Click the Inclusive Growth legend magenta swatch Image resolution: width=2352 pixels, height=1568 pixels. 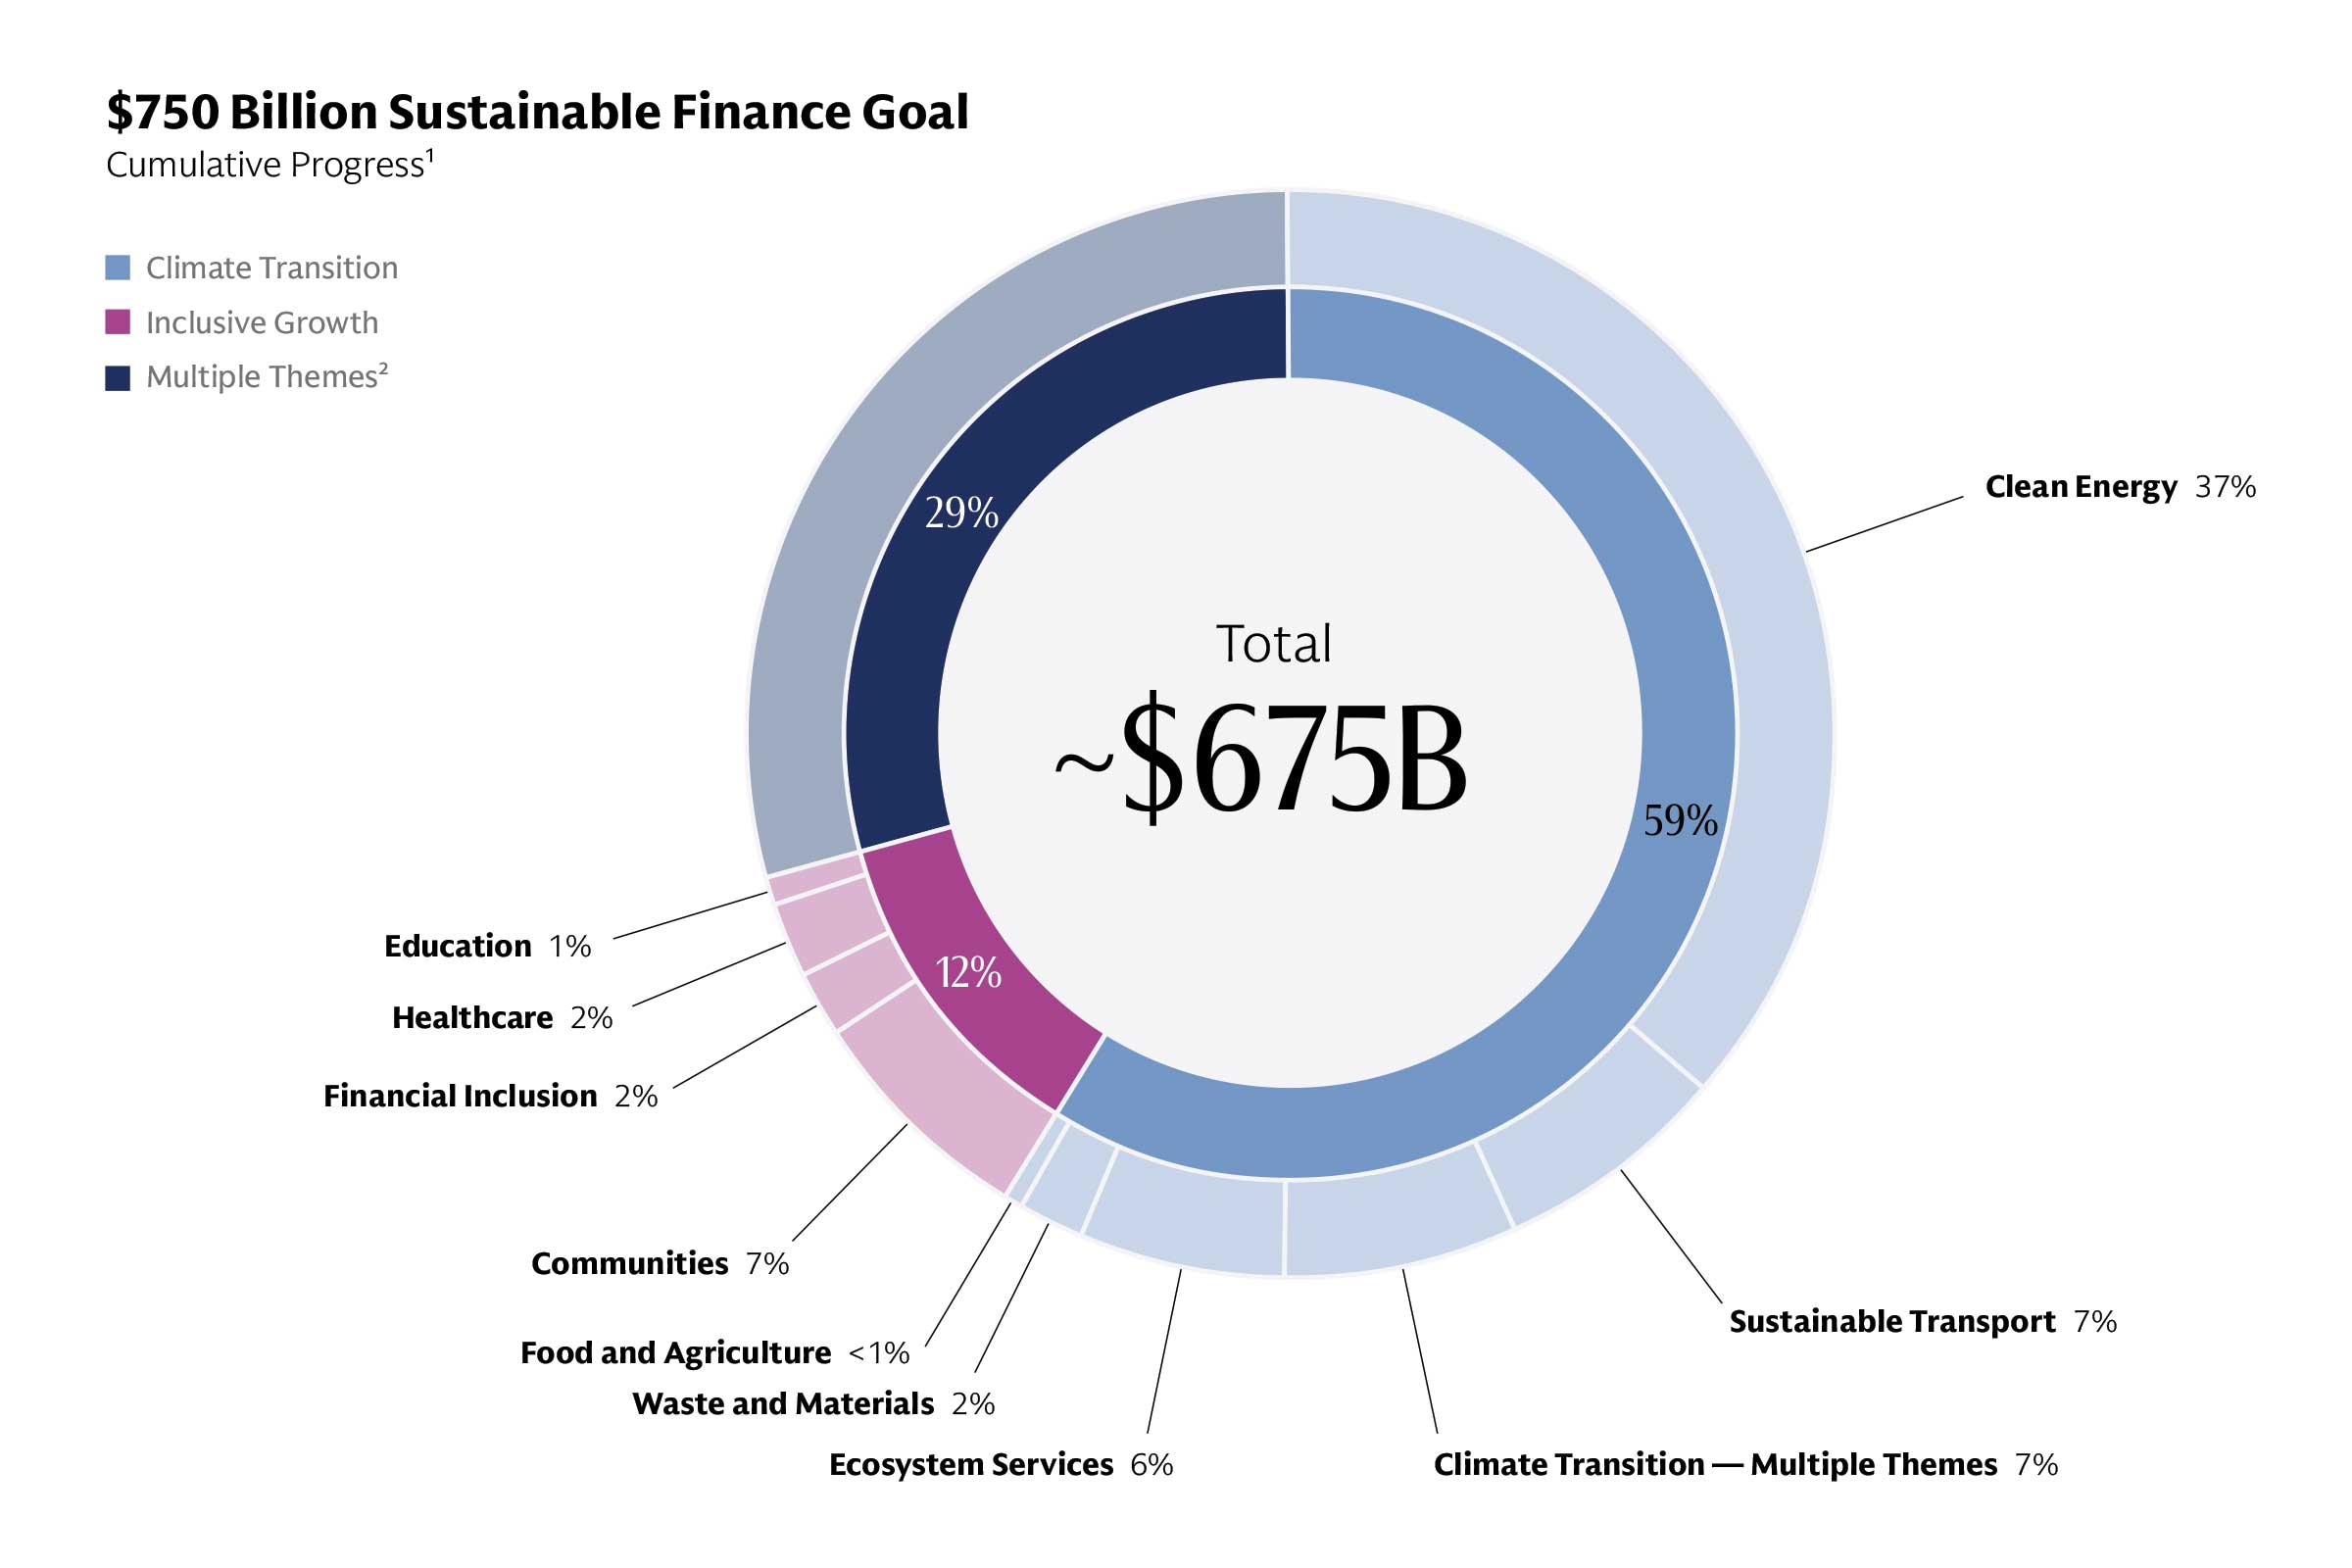[x=118, y=322]
